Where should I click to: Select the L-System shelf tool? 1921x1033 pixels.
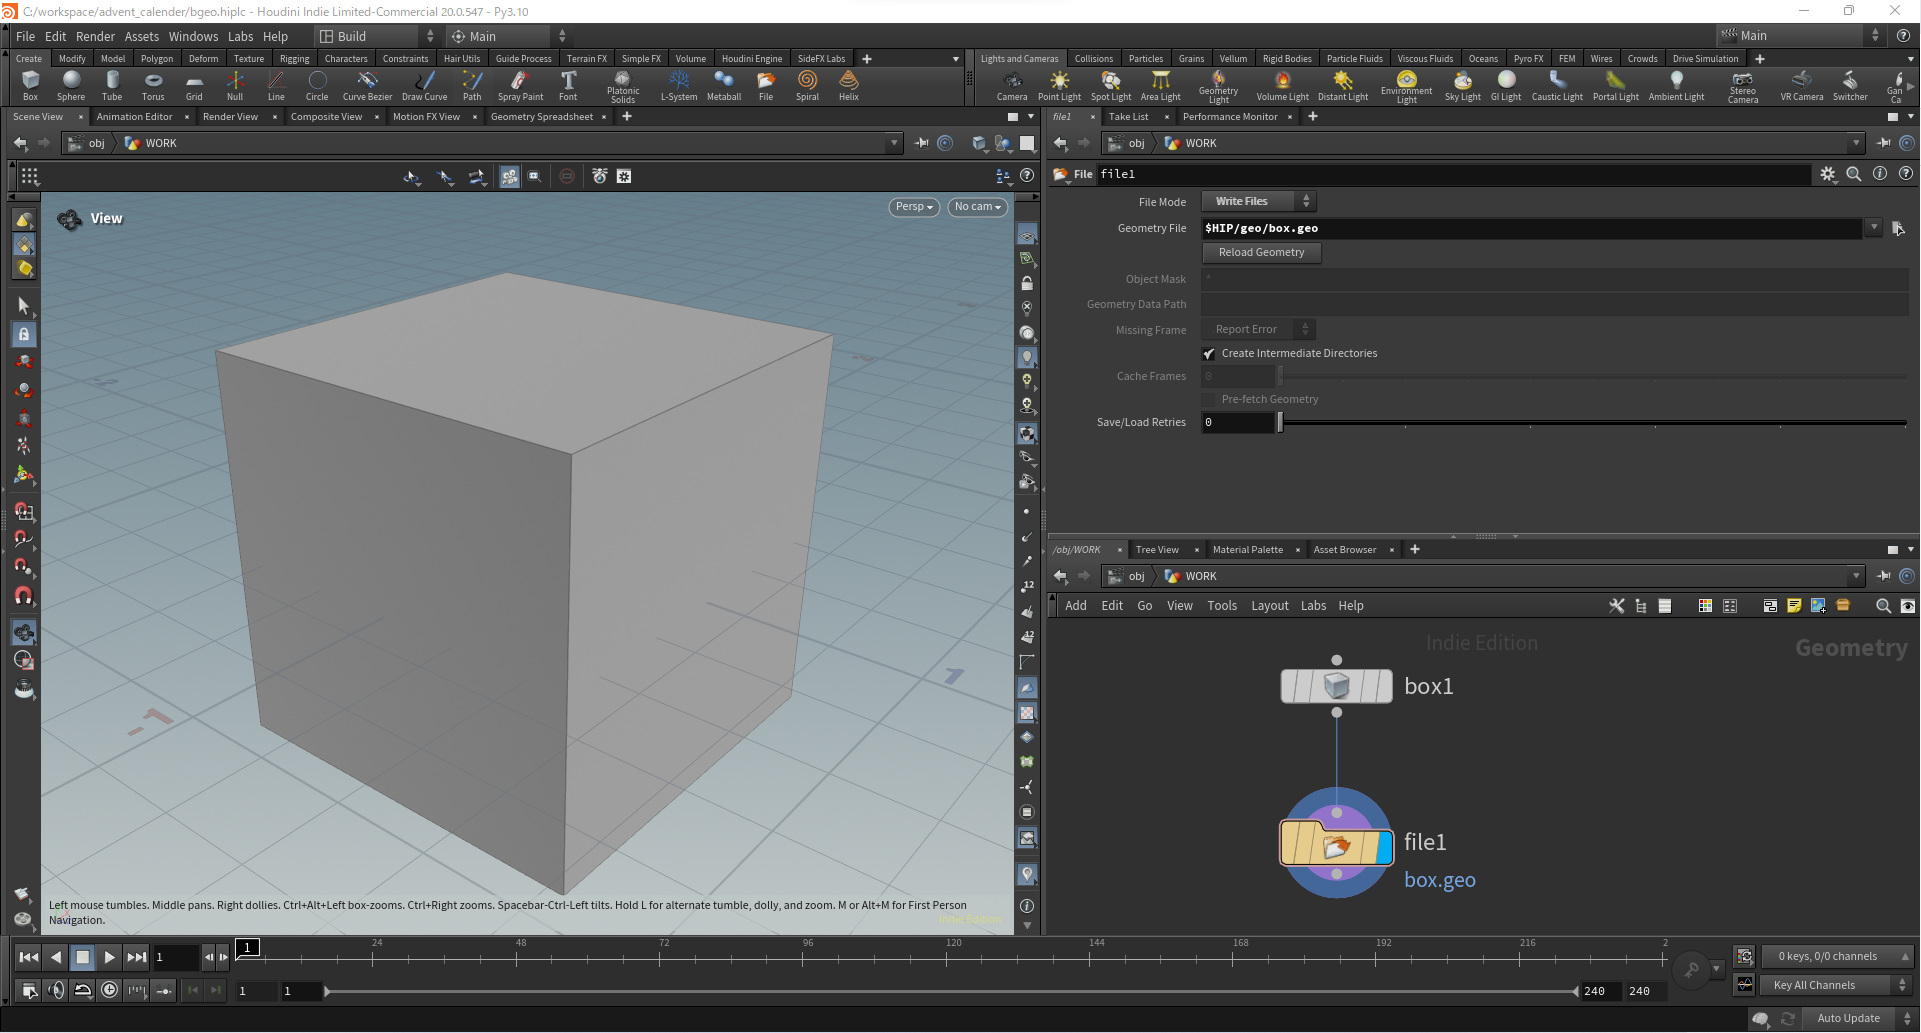pyautogui.click(x=679, y=85)
